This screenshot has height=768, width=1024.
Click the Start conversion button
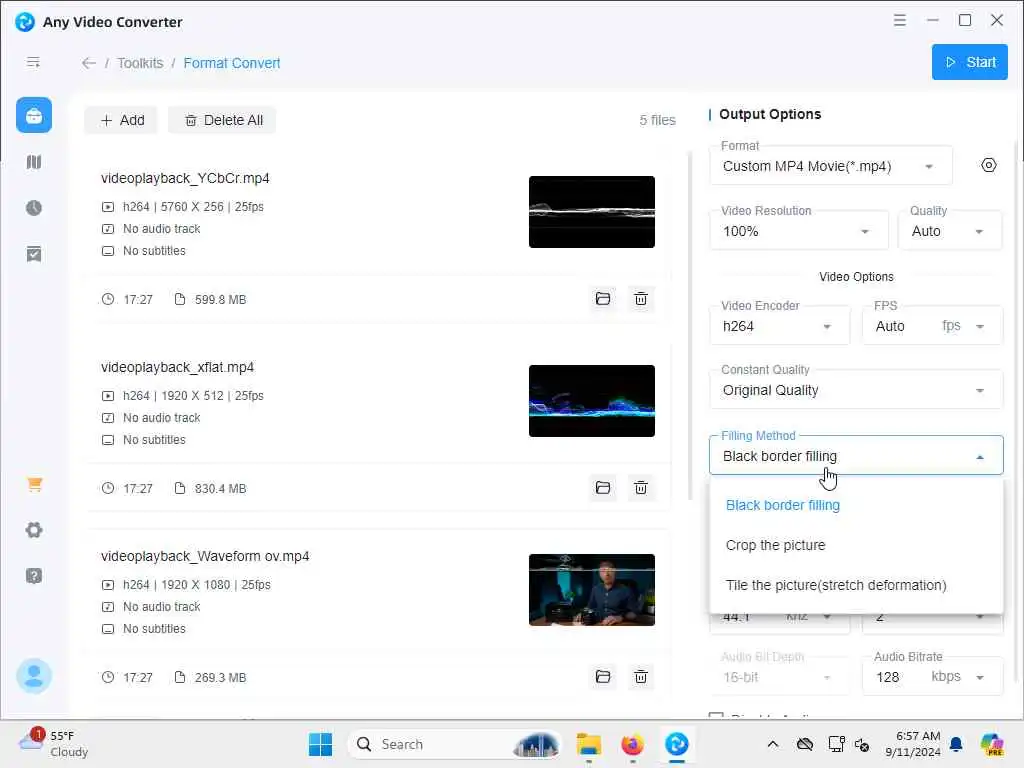click(970, 62)
